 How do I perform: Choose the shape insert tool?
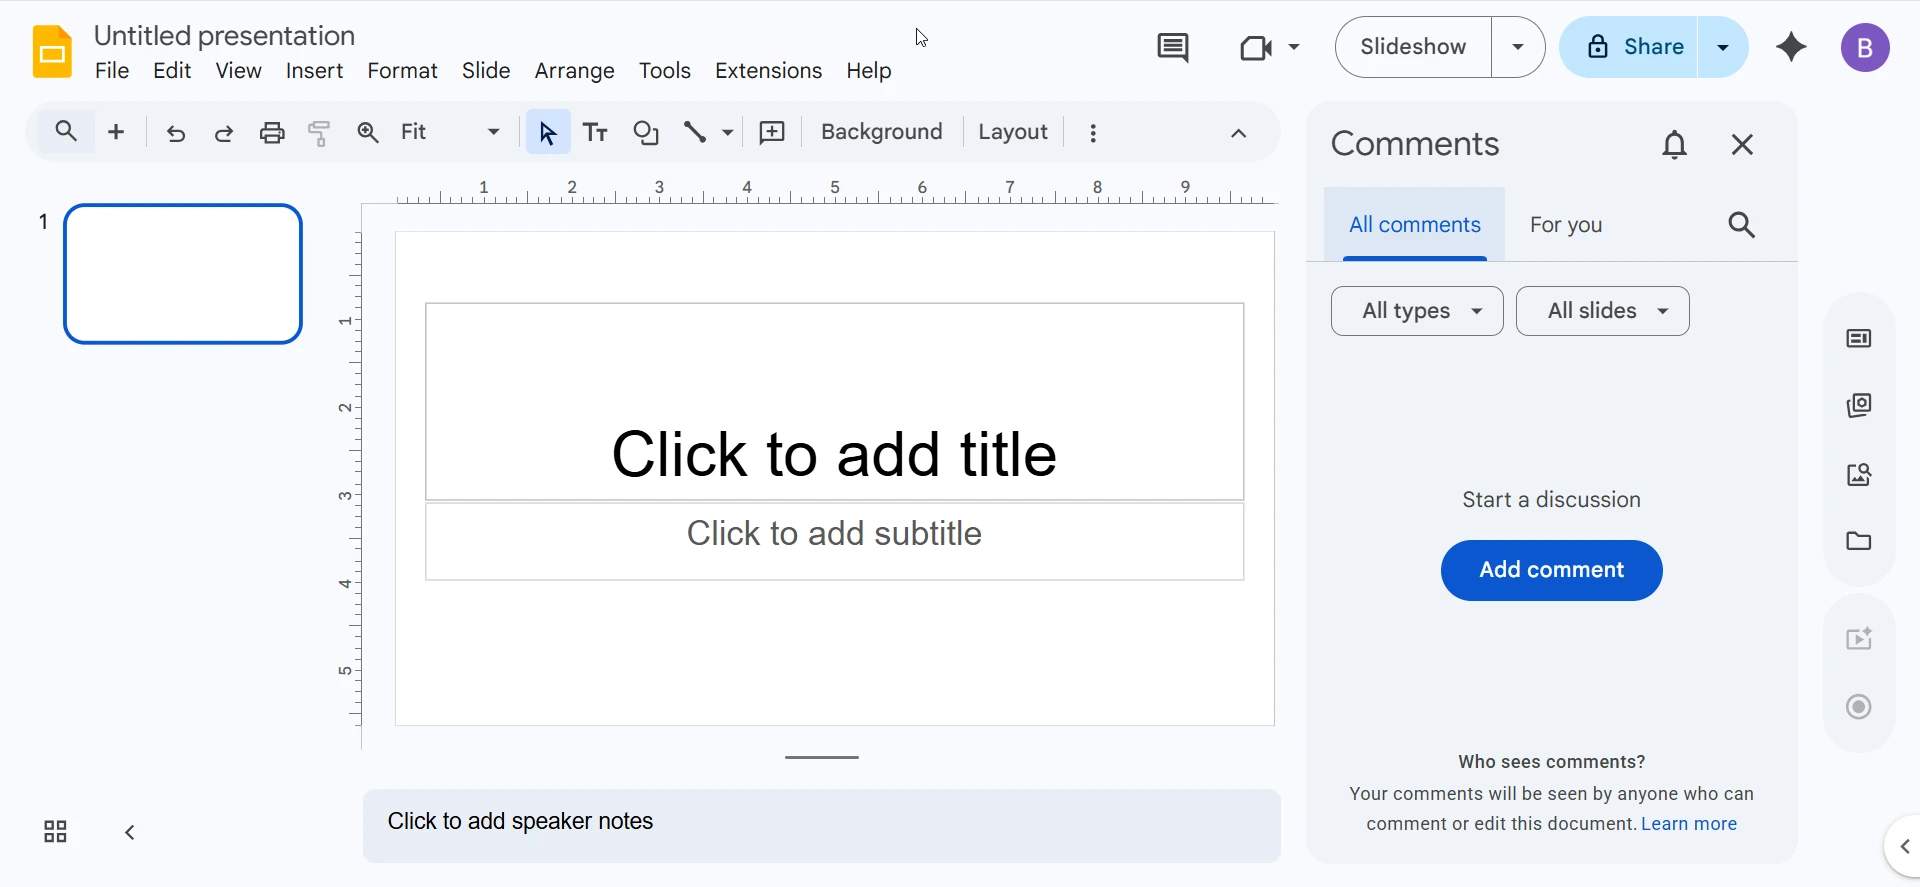[x=646, y=133]
